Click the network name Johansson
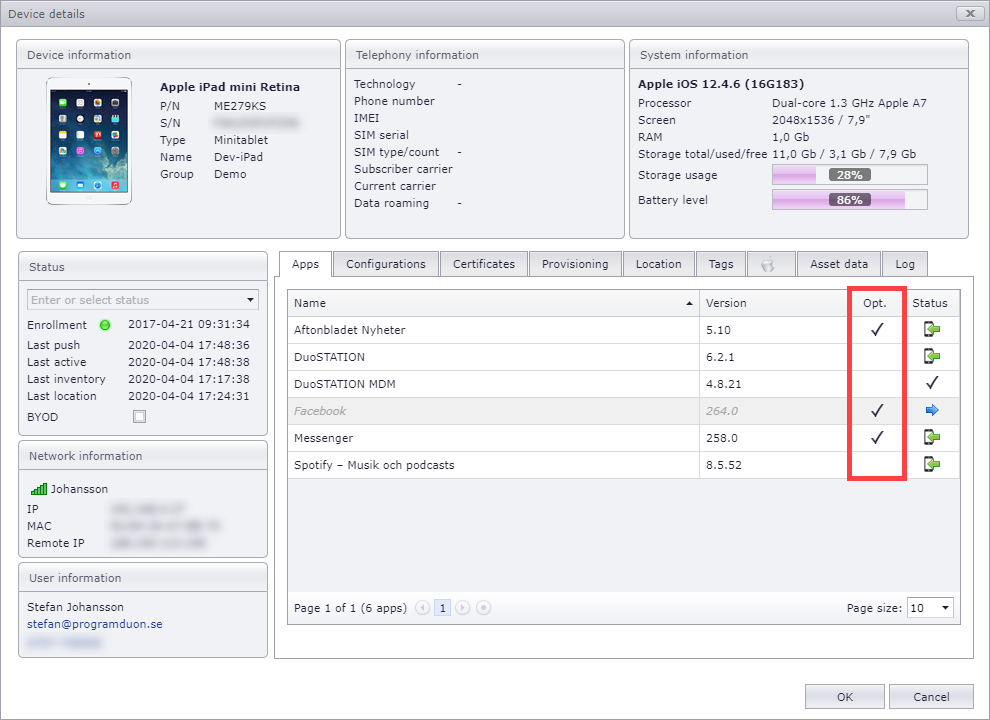990x720 pixels. click(79, 489)
